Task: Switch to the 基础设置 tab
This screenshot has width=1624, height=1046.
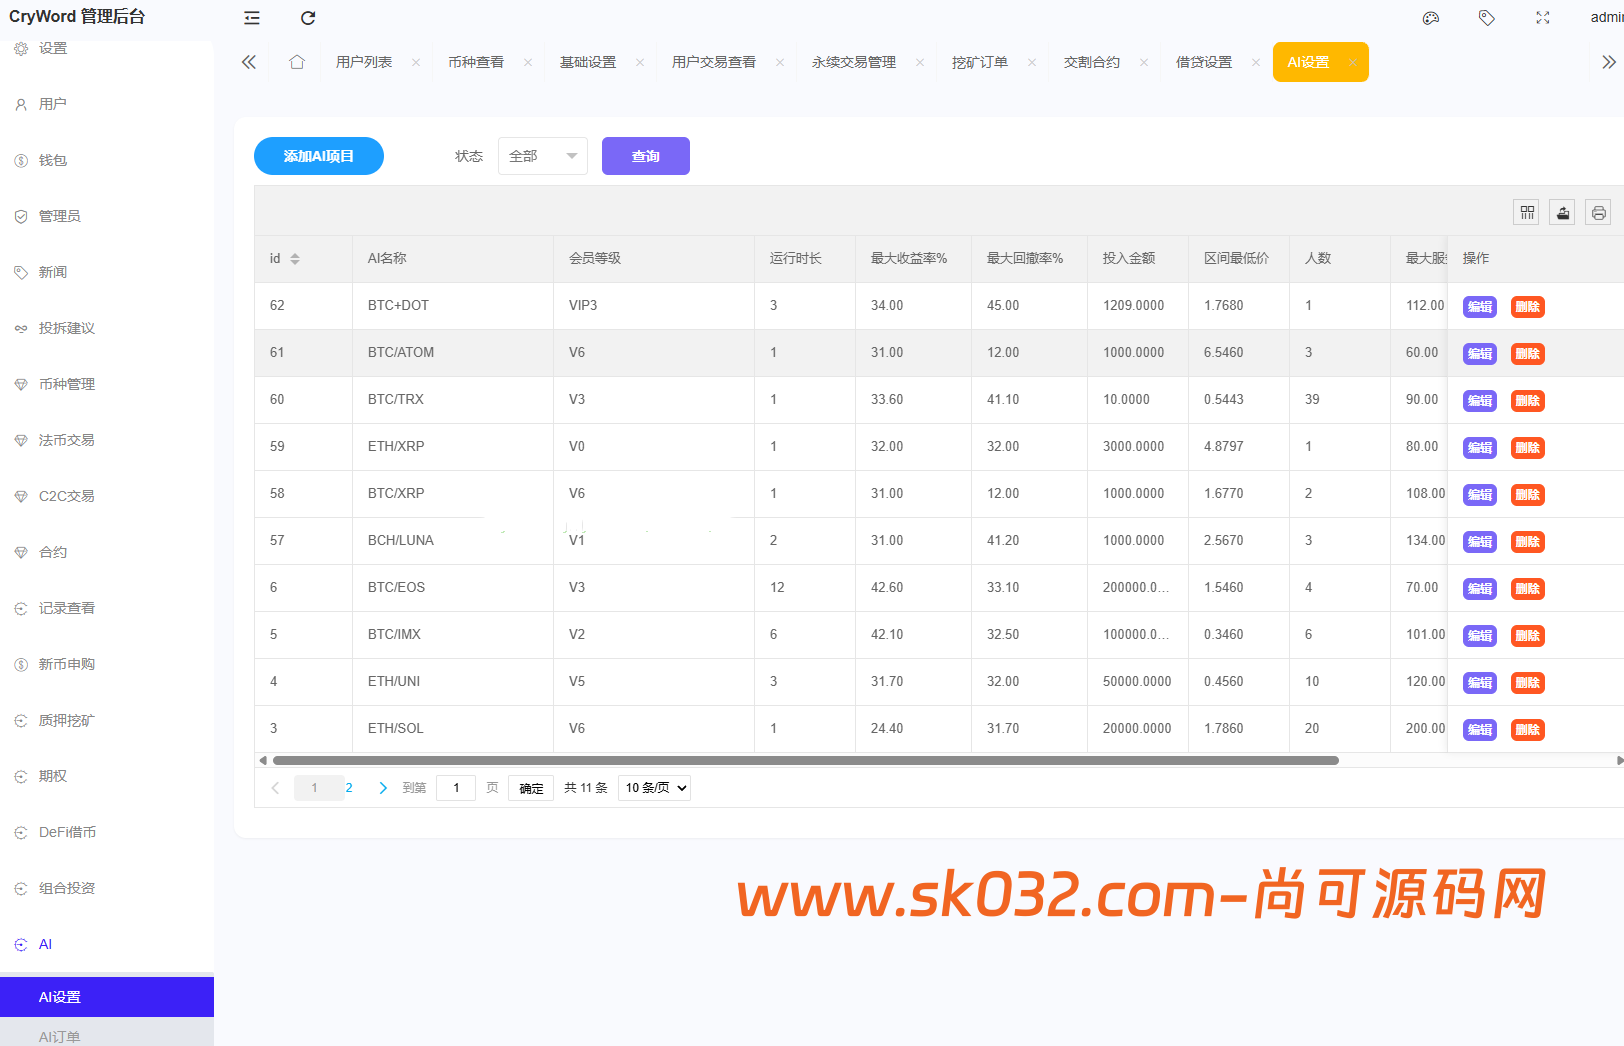Action: click(x=588, y=62)
